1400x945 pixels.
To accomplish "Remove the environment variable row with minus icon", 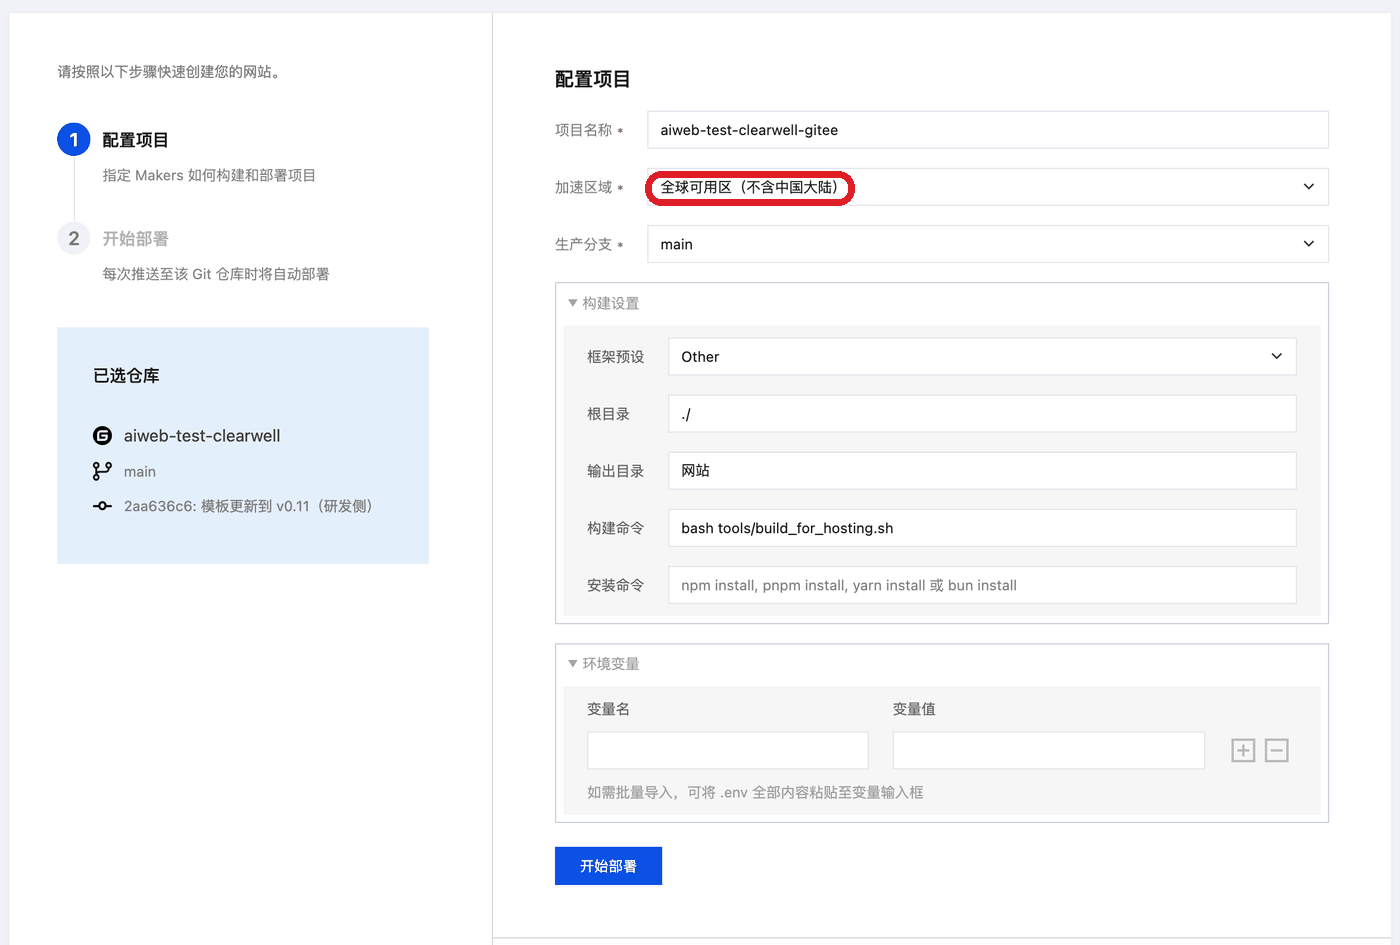I will point(1277,750).
